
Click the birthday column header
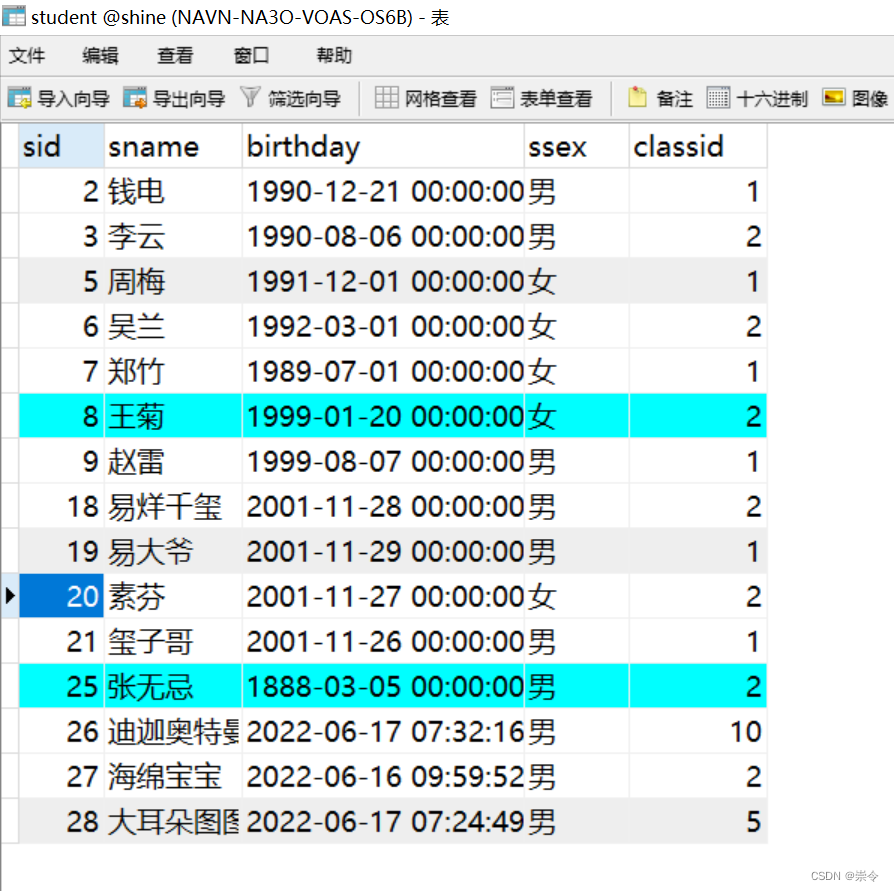383,147
